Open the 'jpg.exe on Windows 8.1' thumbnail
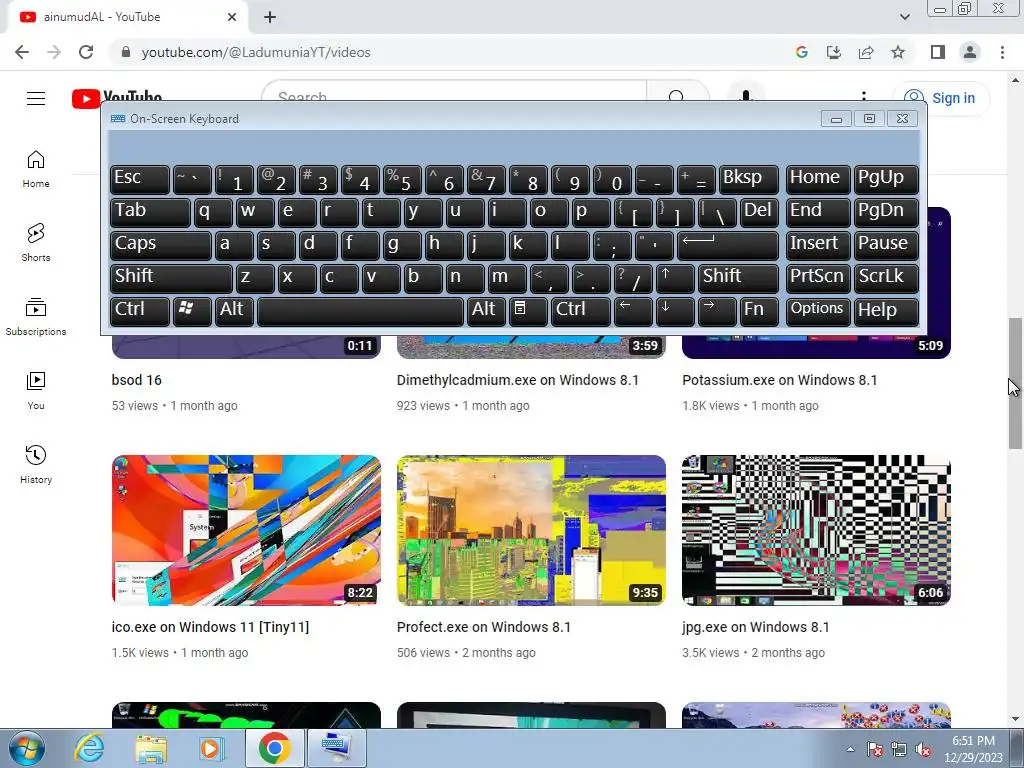The height and width of the screenshot is (768, 1024). point(816,530)
